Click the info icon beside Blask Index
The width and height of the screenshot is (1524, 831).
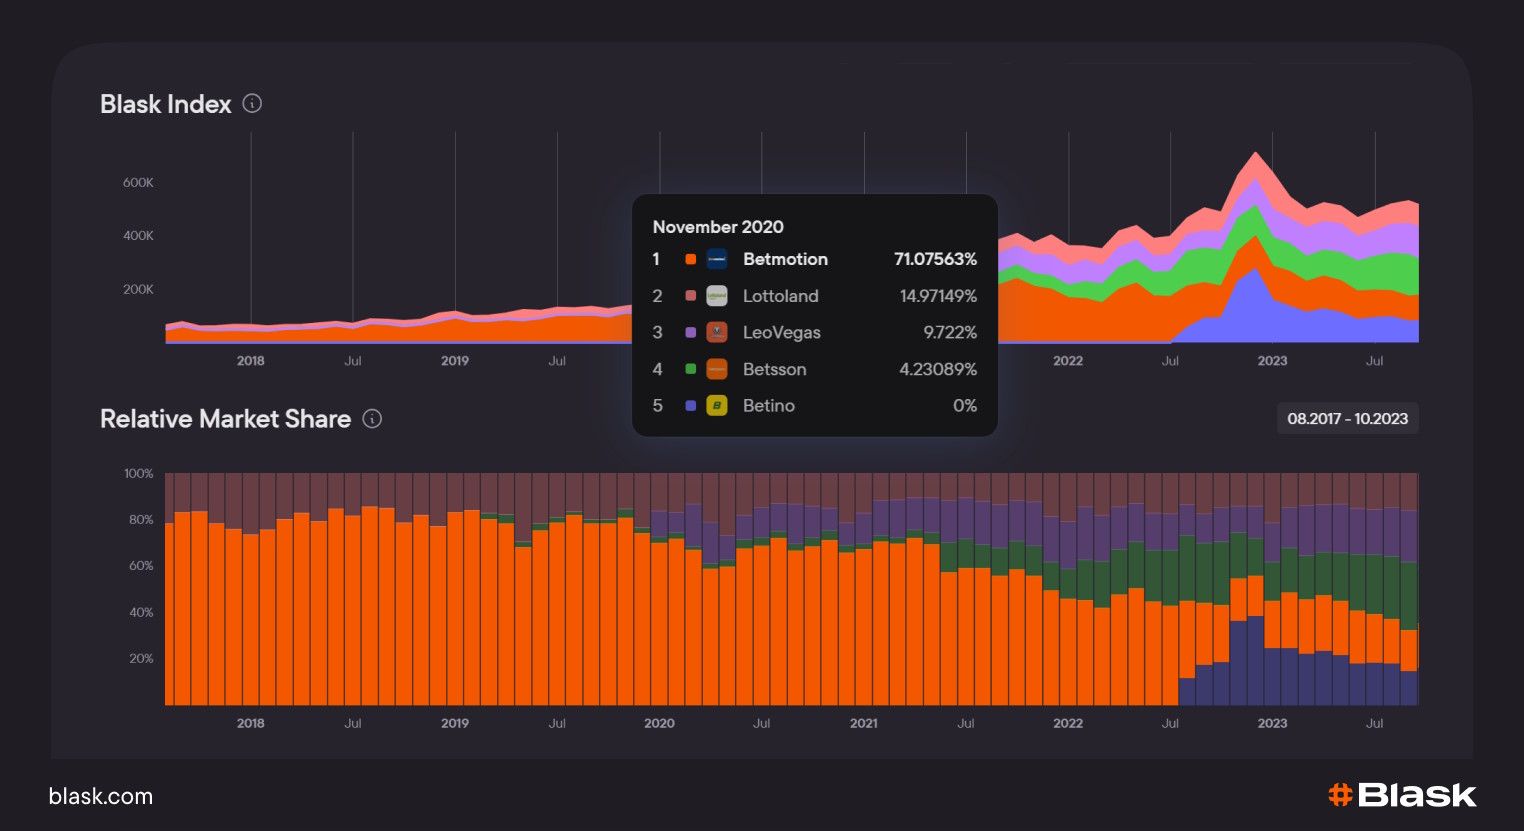252,103
